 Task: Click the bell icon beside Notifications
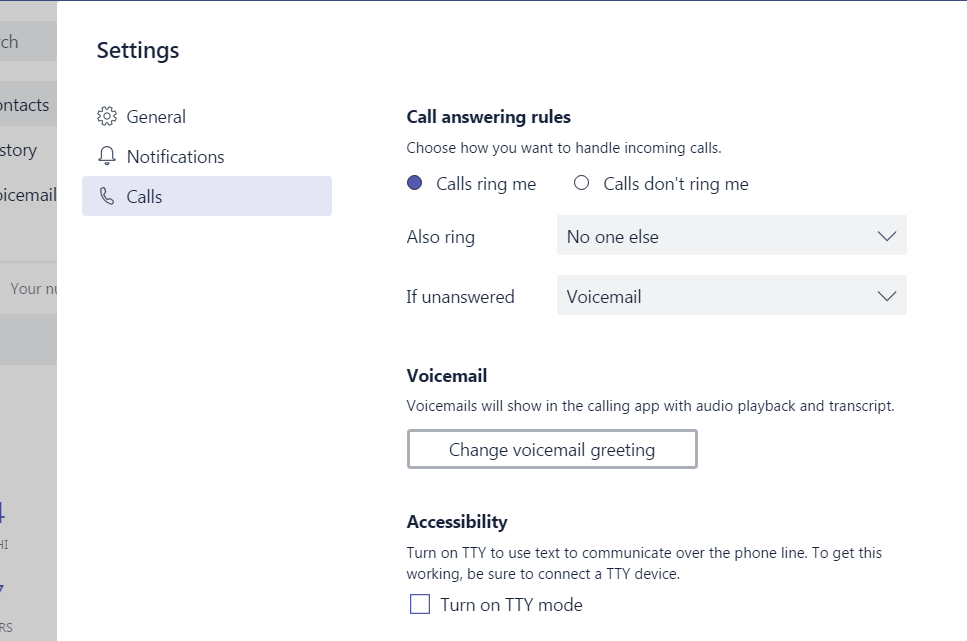click(x=107, y=156)
